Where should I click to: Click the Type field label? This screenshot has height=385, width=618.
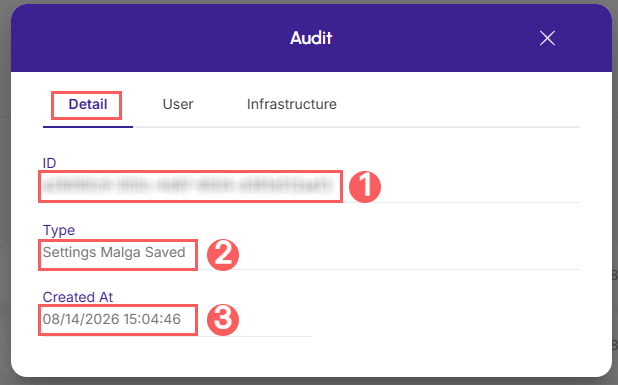coord(59,230)
